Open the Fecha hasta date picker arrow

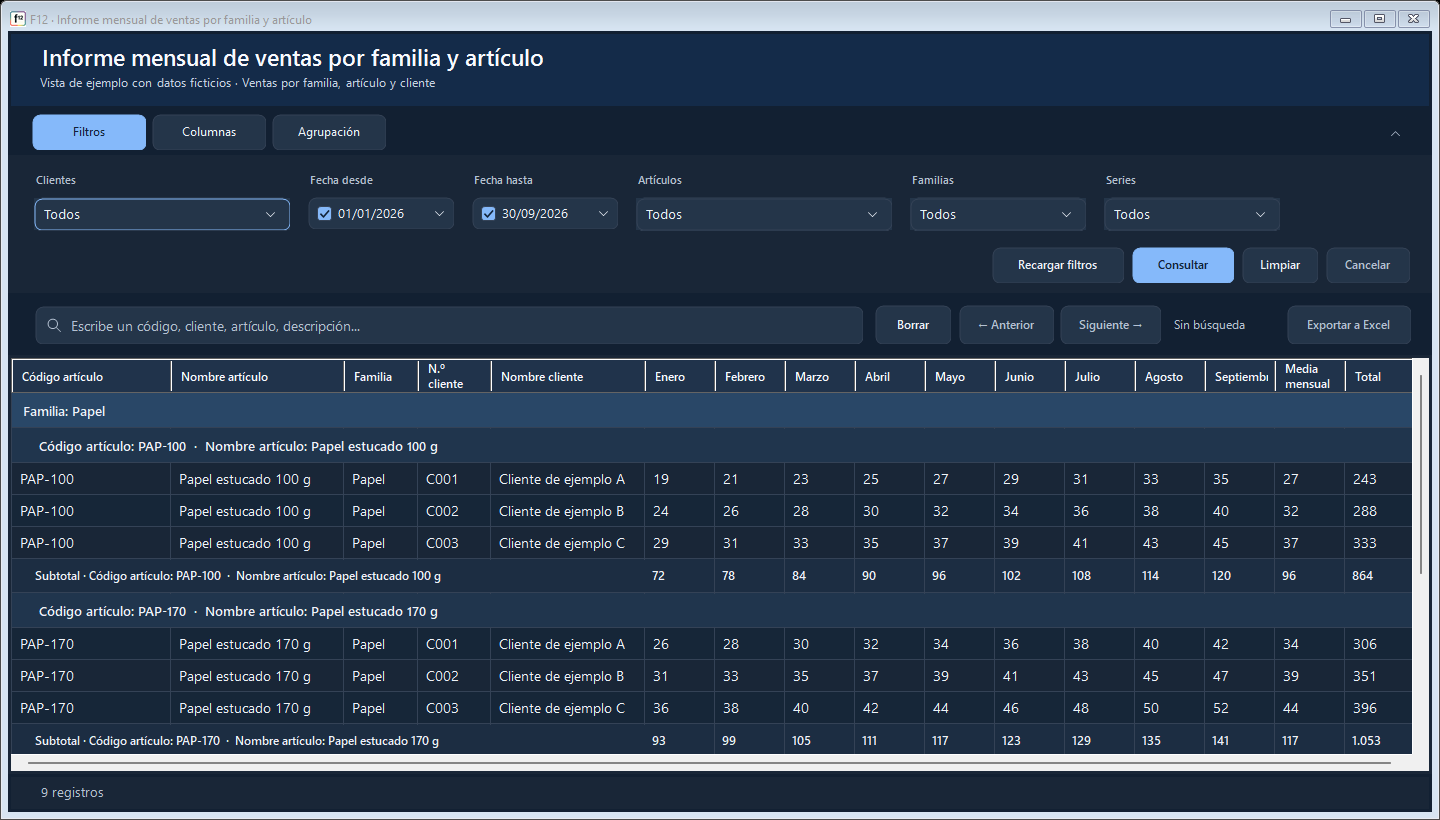coord(604,214)
